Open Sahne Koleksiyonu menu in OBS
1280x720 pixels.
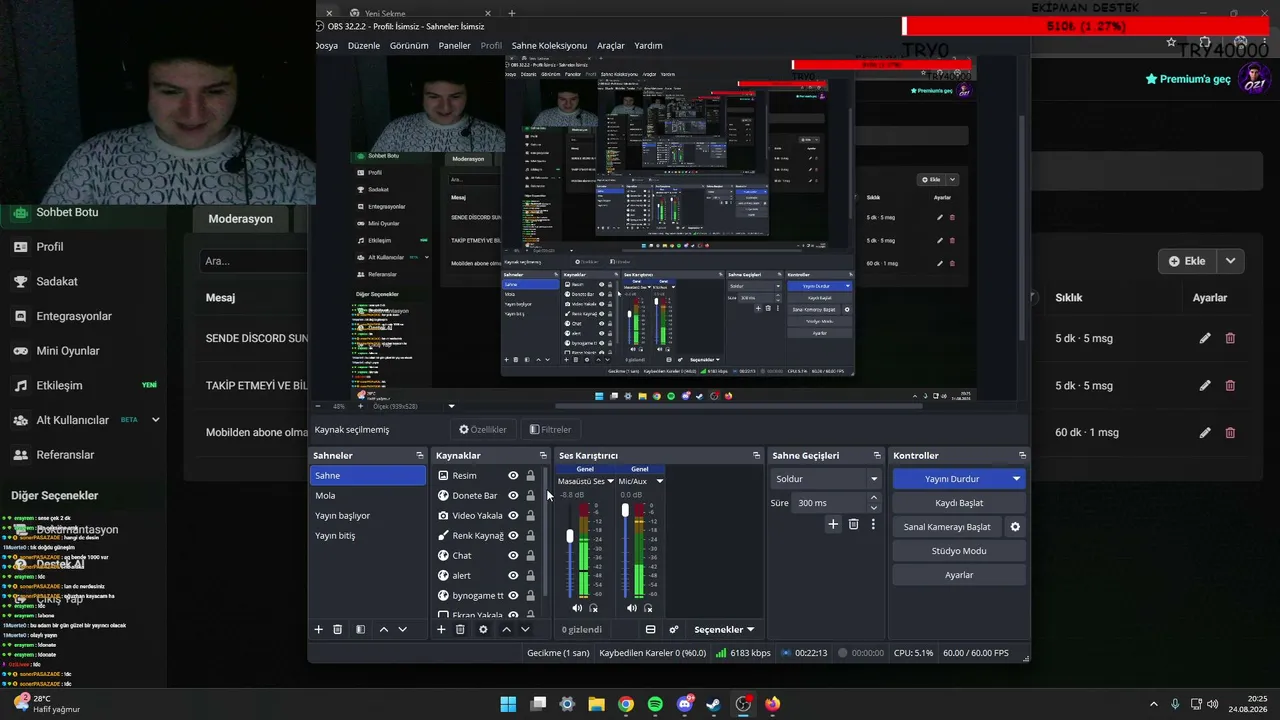point(549,46)
